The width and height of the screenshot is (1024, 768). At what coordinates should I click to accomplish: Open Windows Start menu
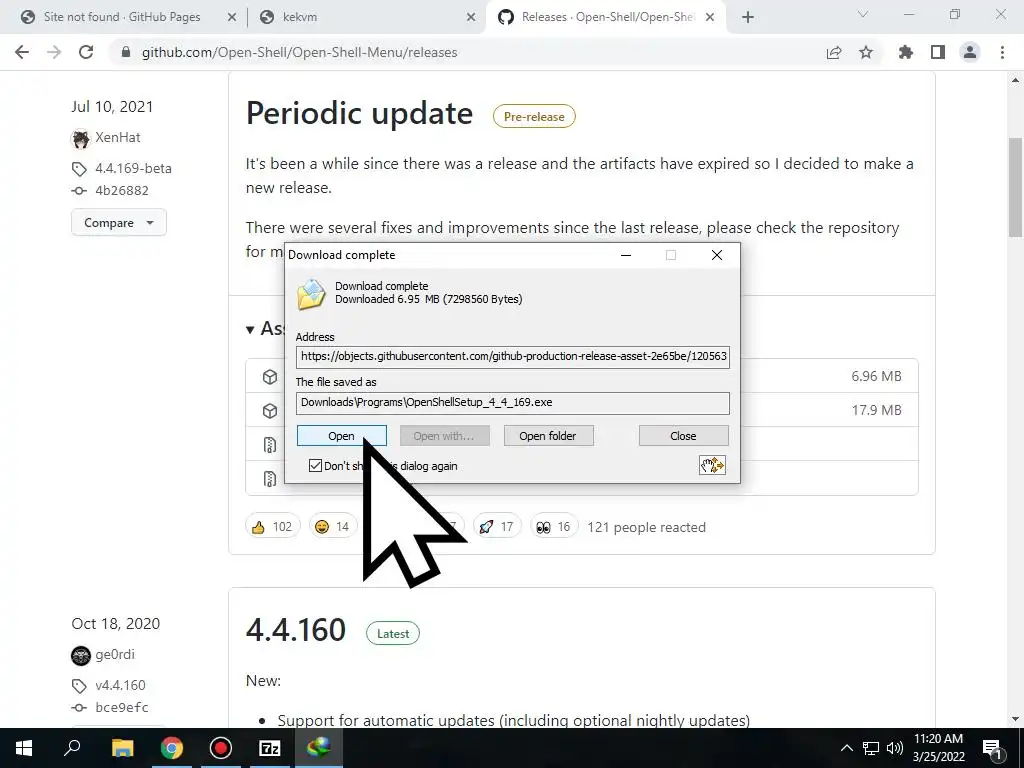point(24,748)
